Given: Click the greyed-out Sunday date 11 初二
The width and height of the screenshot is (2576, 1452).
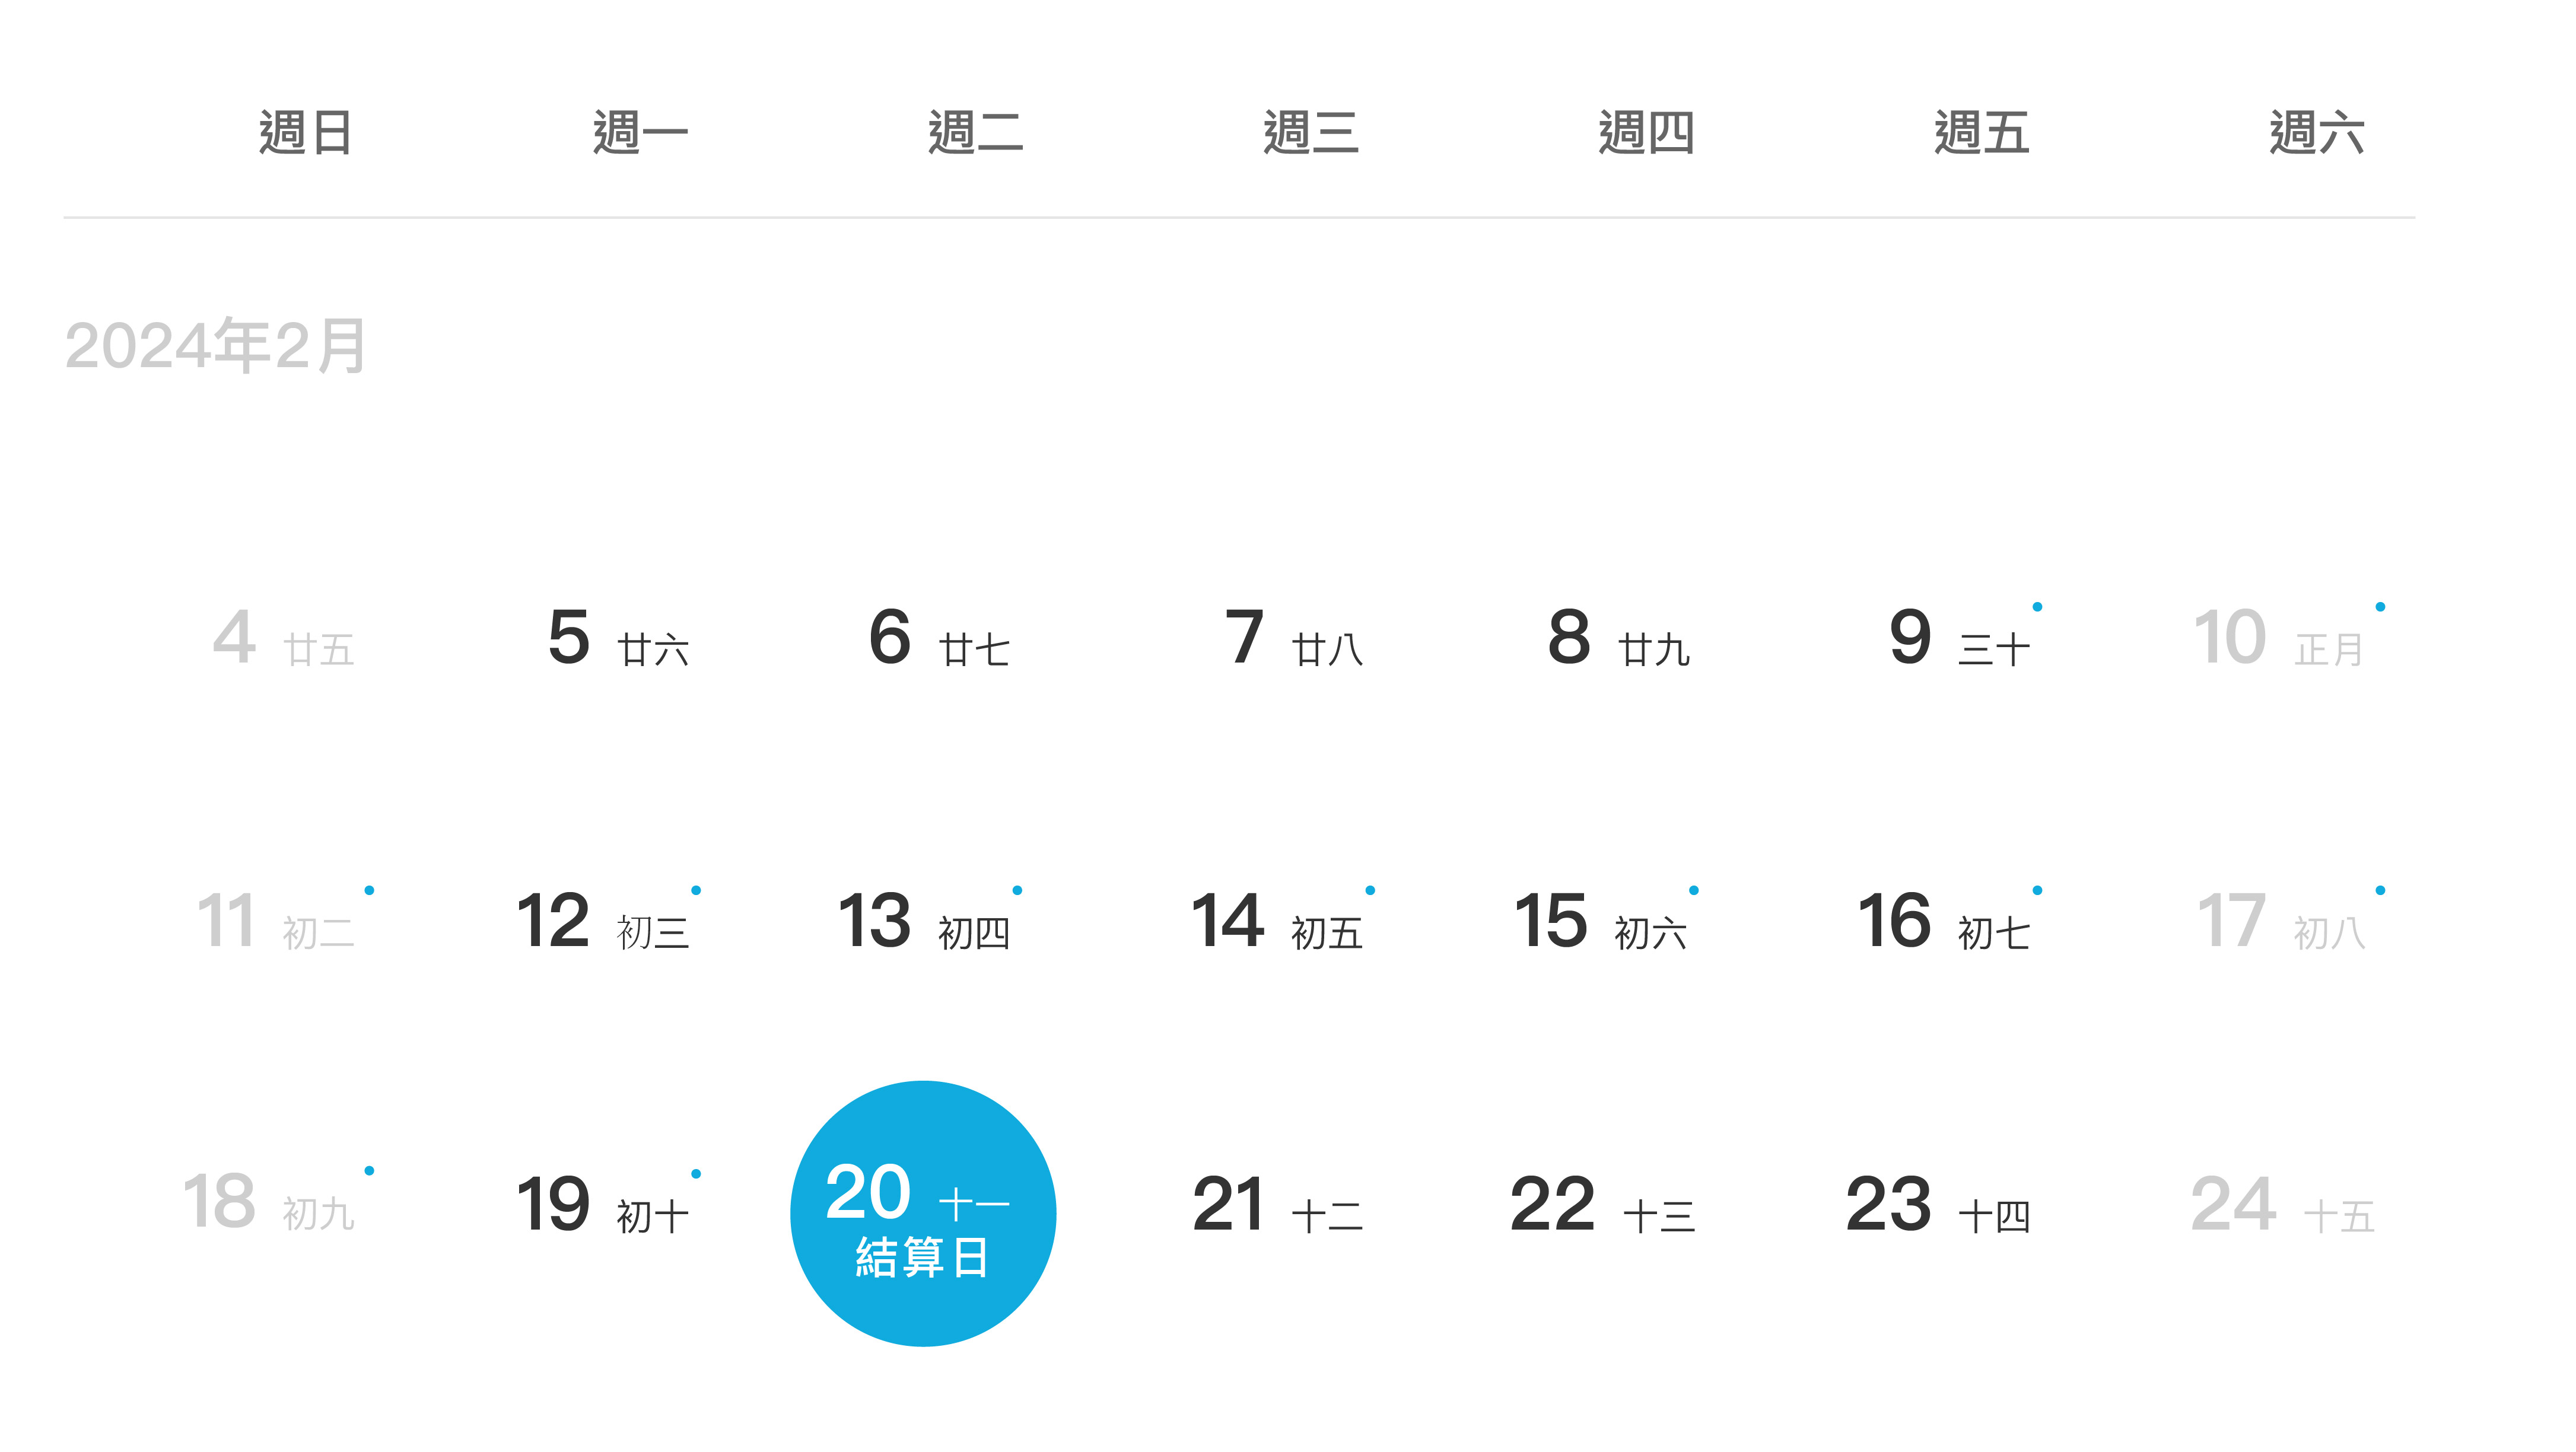Looking at the screenshot, I should [275, 922].
